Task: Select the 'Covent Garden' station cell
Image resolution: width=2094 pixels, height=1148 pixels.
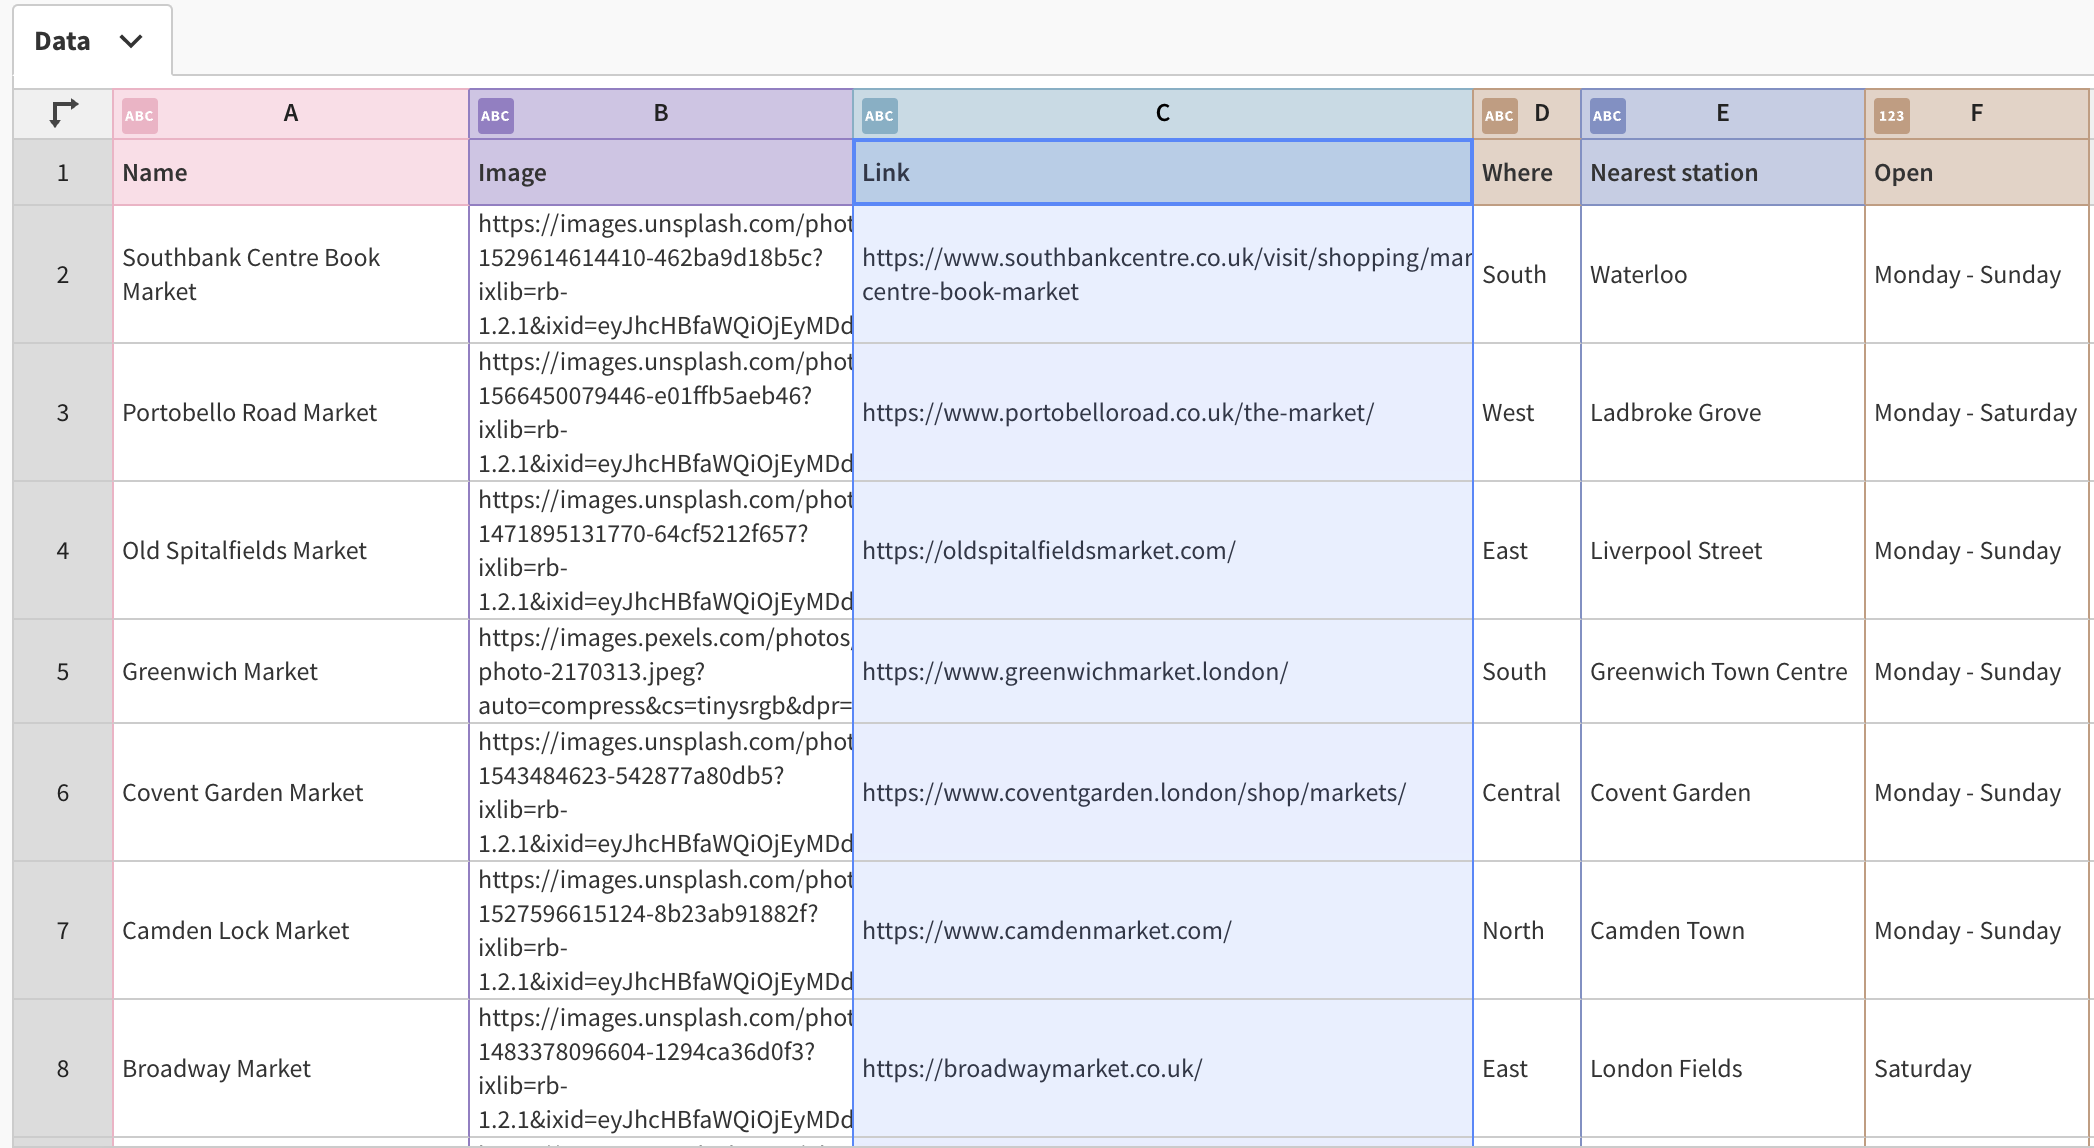Action: click(x=1723, y=793)
